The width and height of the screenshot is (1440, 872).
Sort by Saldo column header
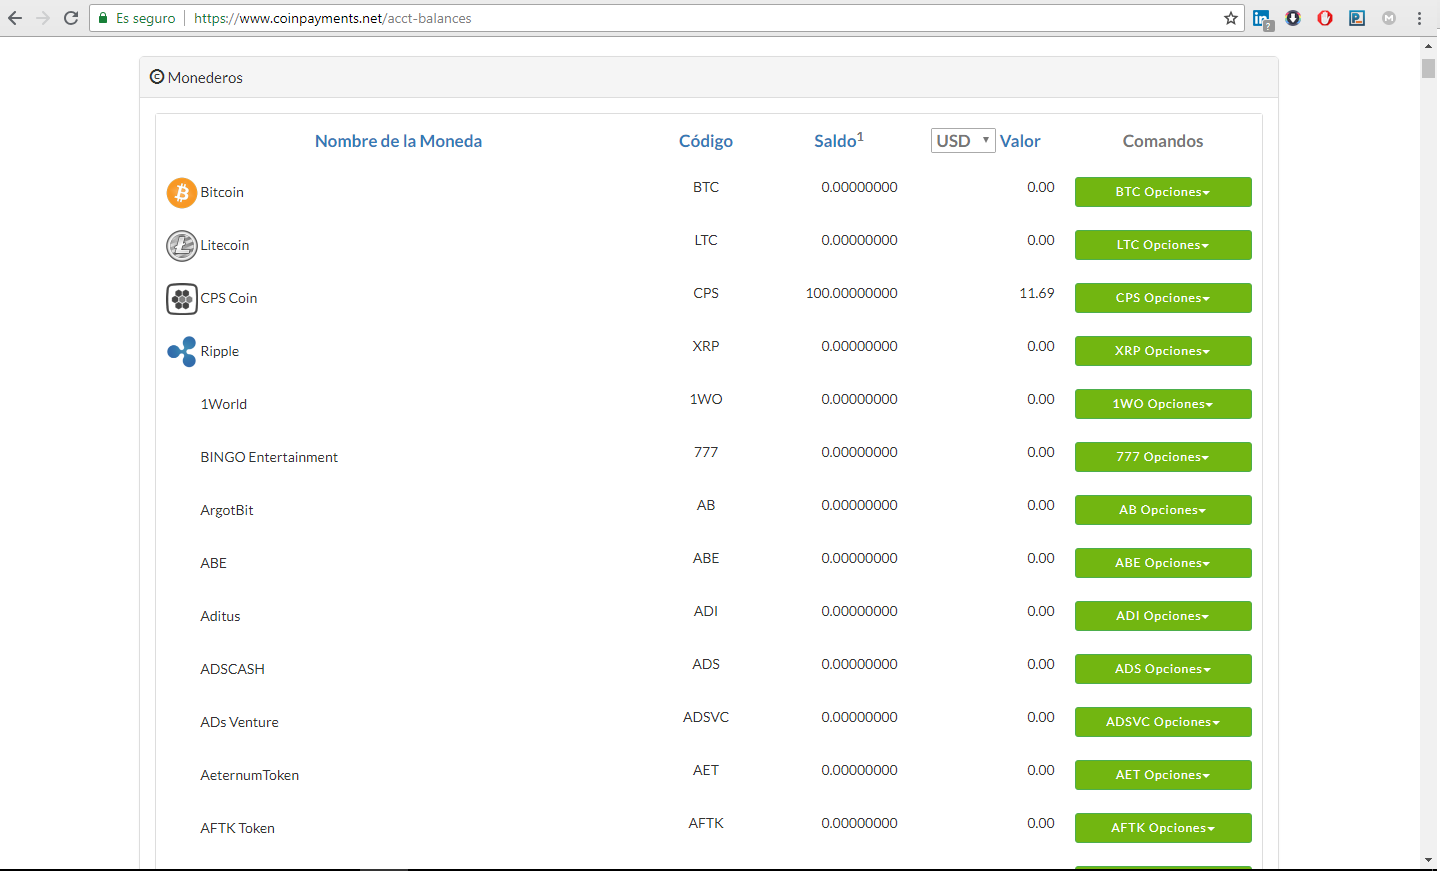click(x=838, y=141)
